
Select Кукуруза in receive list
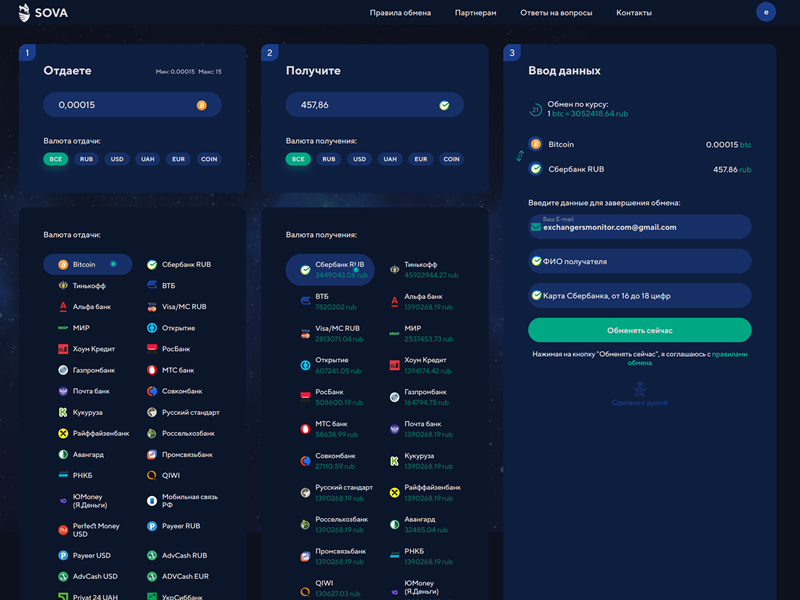click(421, 461)
